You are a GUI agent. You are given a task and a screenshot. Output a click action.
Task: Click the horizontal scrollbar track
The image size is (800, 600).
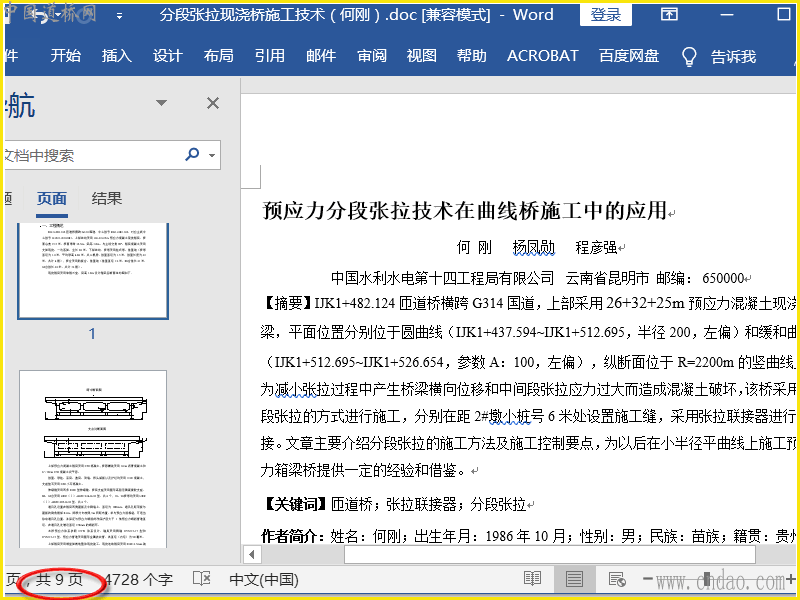[x=549, y=554]
